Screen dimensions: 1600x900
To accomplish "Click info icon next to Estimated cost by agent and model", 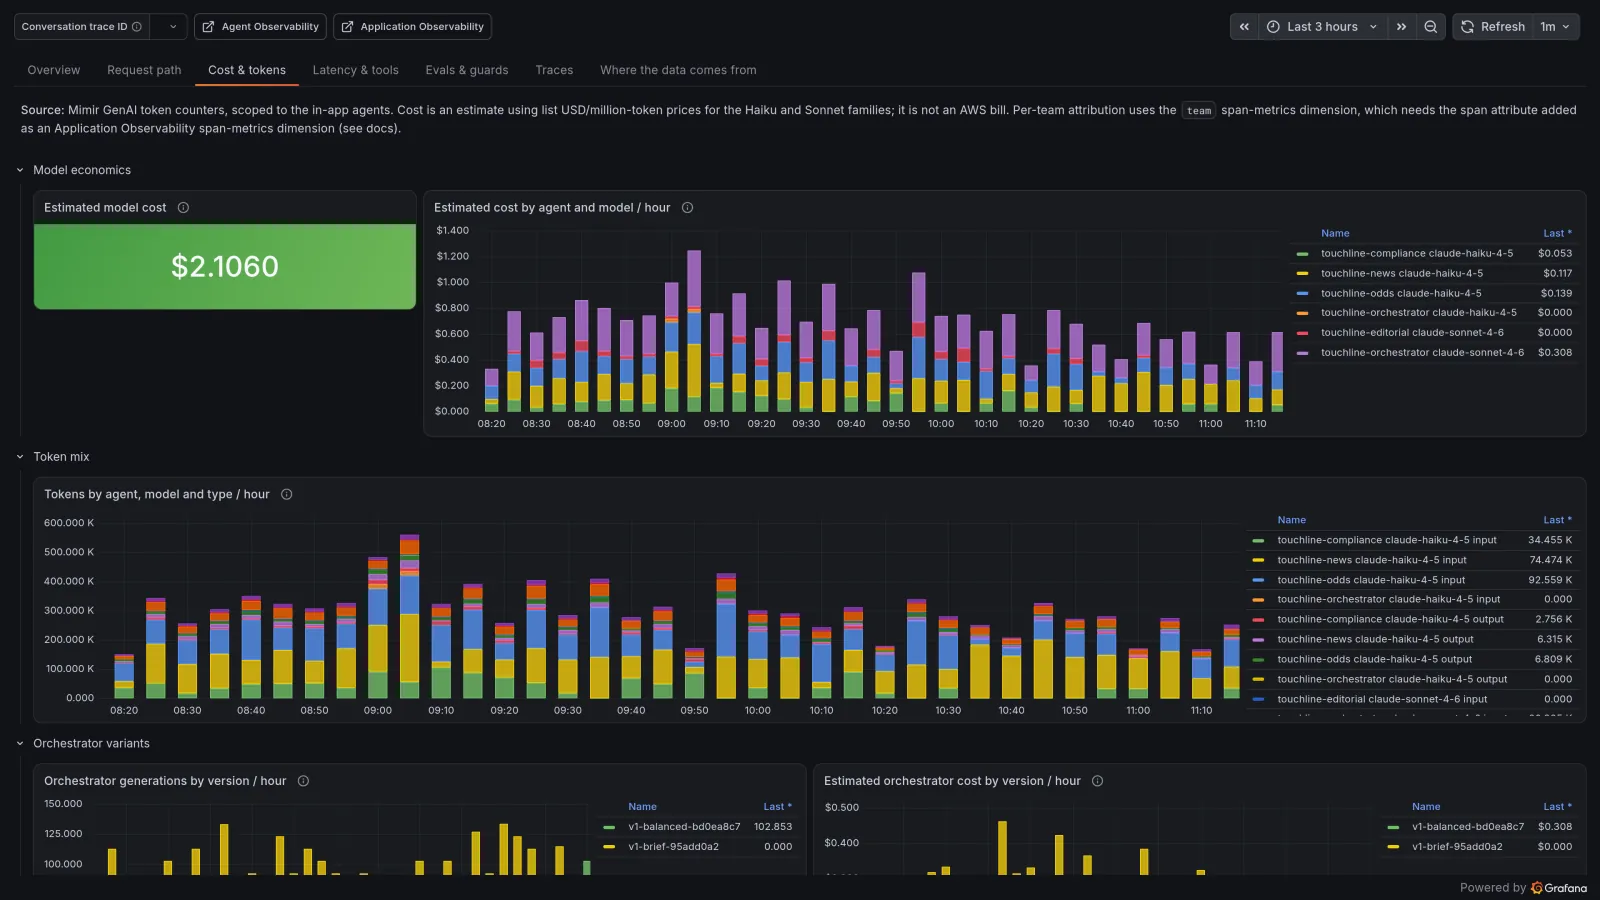I will tap(687, 208).
